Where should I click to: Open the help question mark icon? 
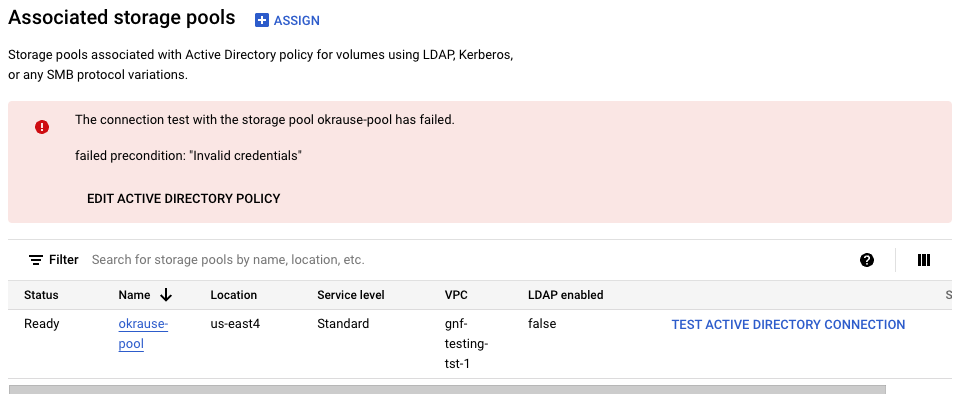(867, 260)
